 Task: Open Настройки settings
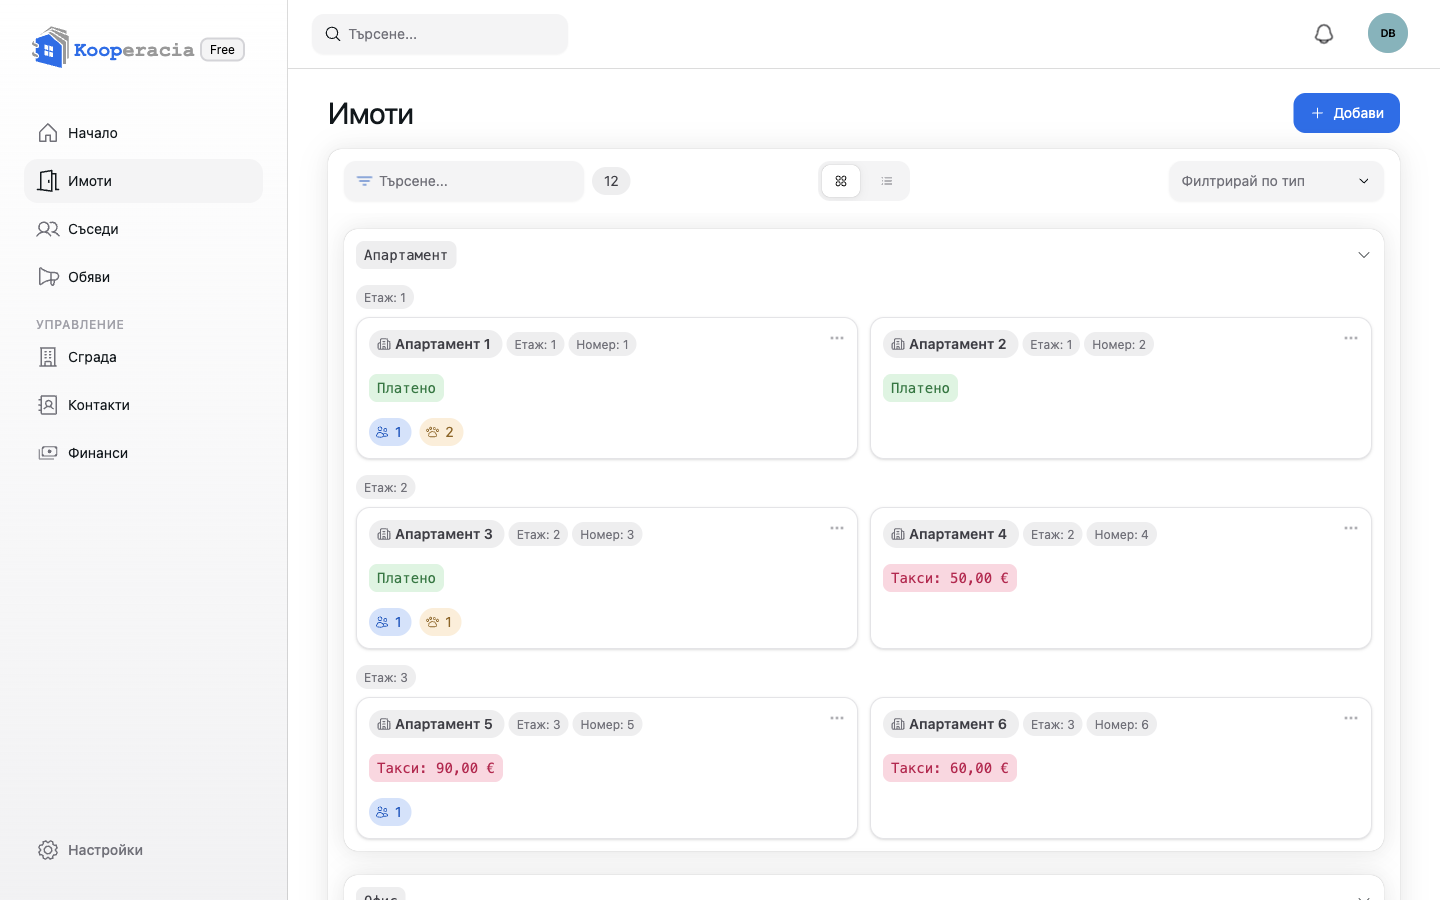(x=143, y=850)
